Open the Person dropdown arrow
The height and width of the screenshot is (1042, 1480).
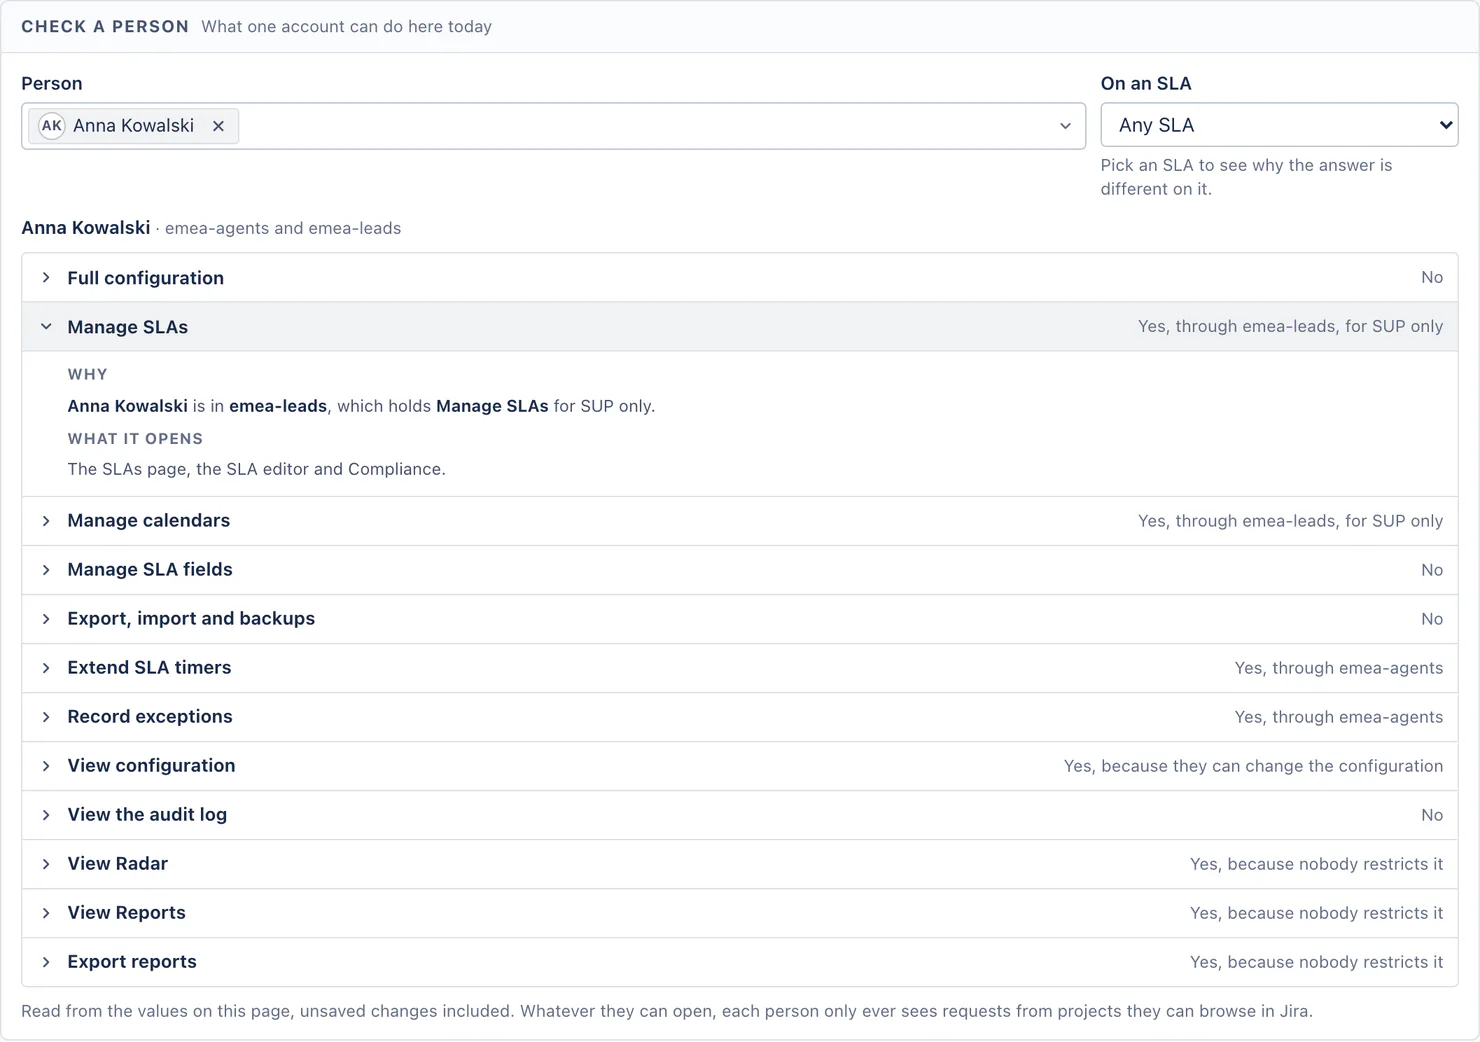point(1065,126)
